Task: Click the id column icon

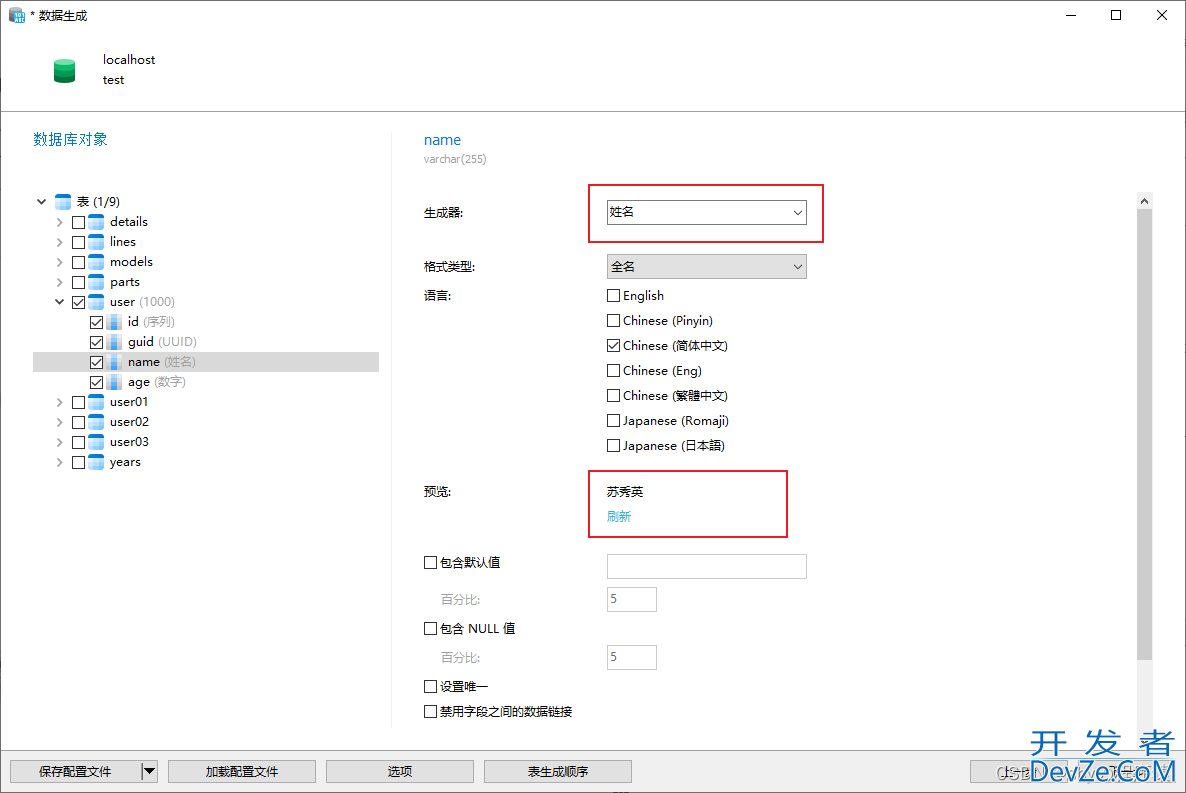Action: tap(114, 322)
